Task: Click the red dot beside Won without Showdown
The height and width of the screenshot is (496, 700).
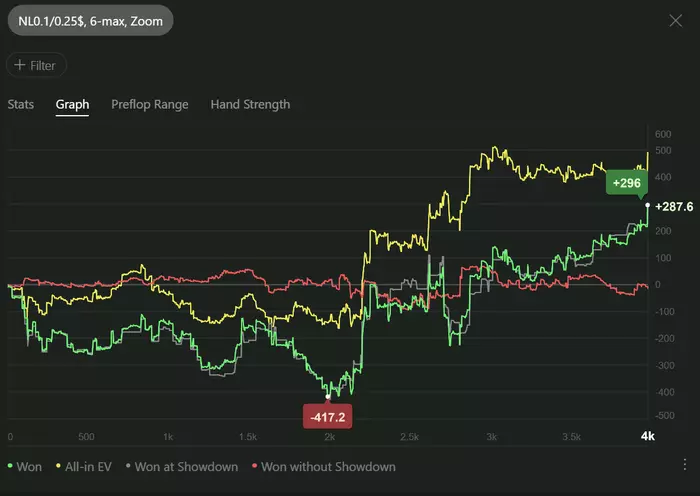Action: (x=255, y=467)
